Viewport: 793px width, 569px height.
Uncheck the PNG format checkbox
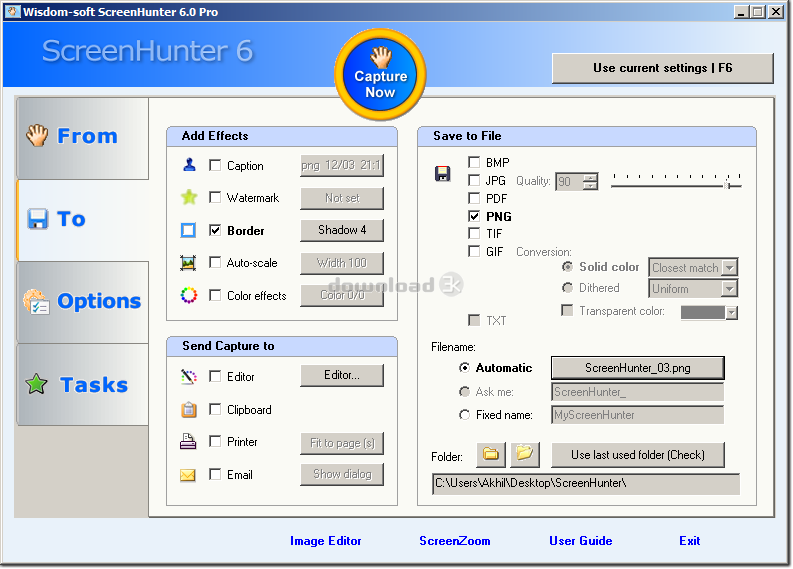point(474,216)
